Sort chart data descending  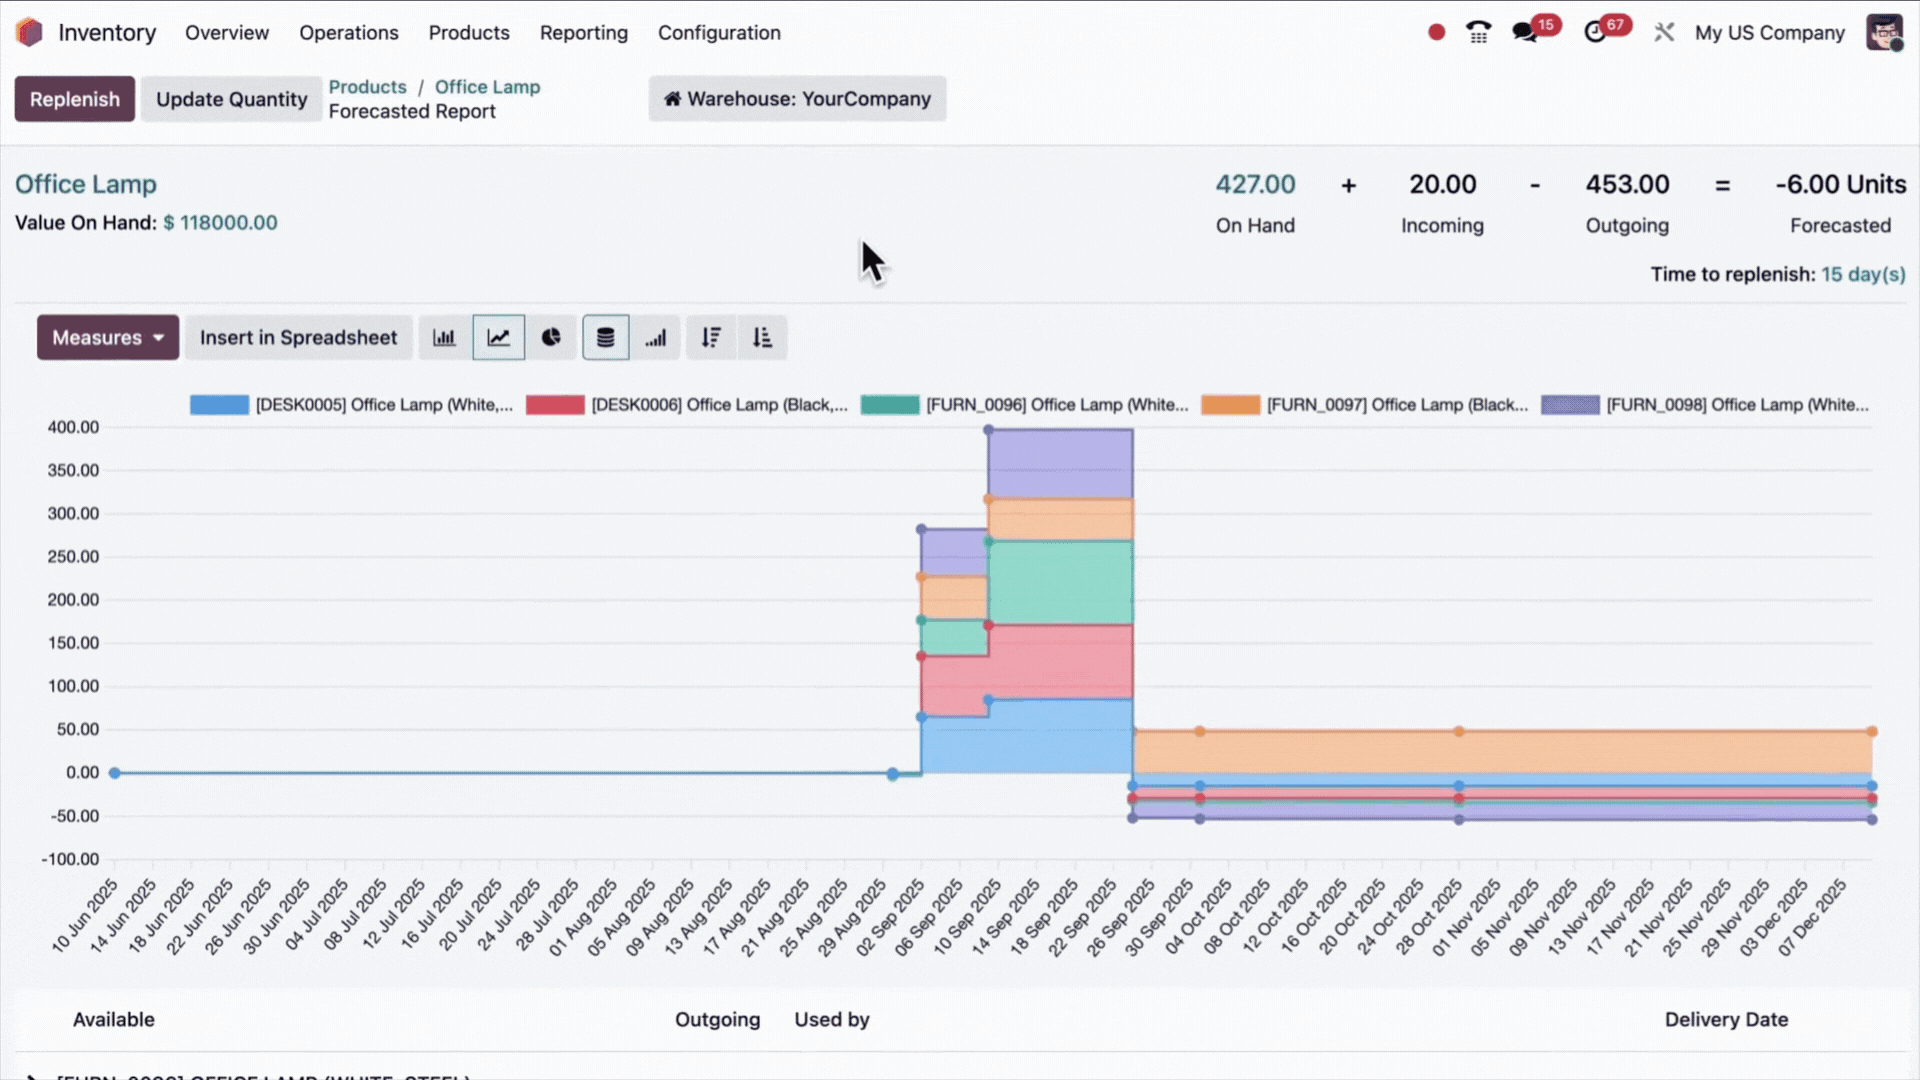[711, 338]
